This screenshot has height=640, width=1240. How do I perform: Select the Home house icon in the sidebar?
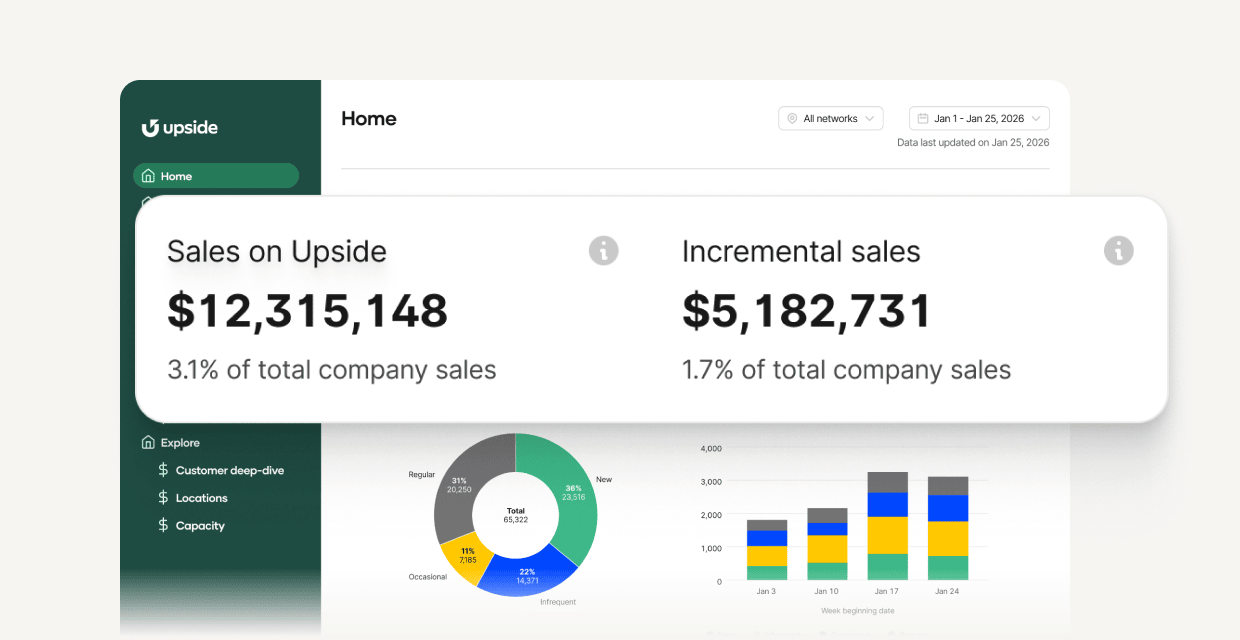(x=146, y=175)
